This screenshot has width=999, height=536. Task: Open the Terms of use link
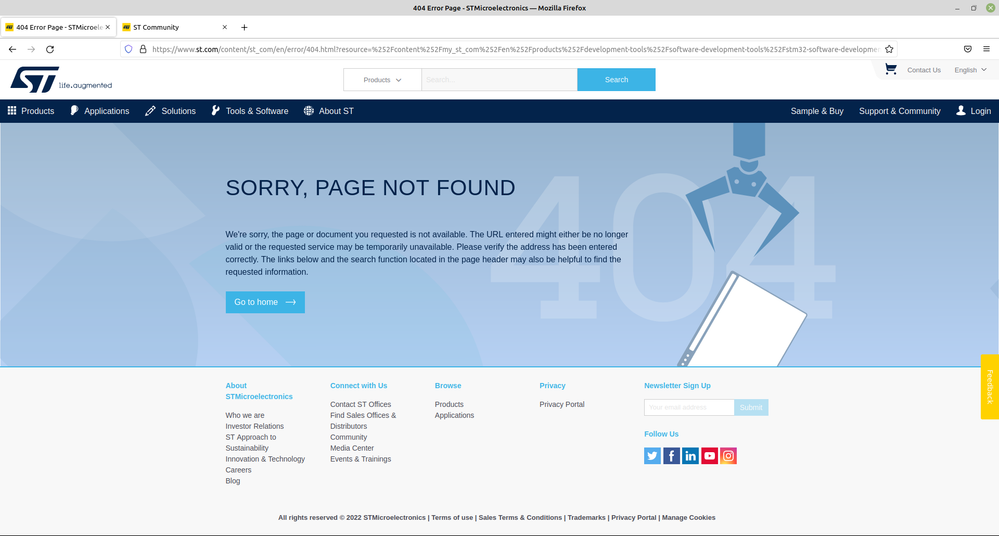(452, 518)
